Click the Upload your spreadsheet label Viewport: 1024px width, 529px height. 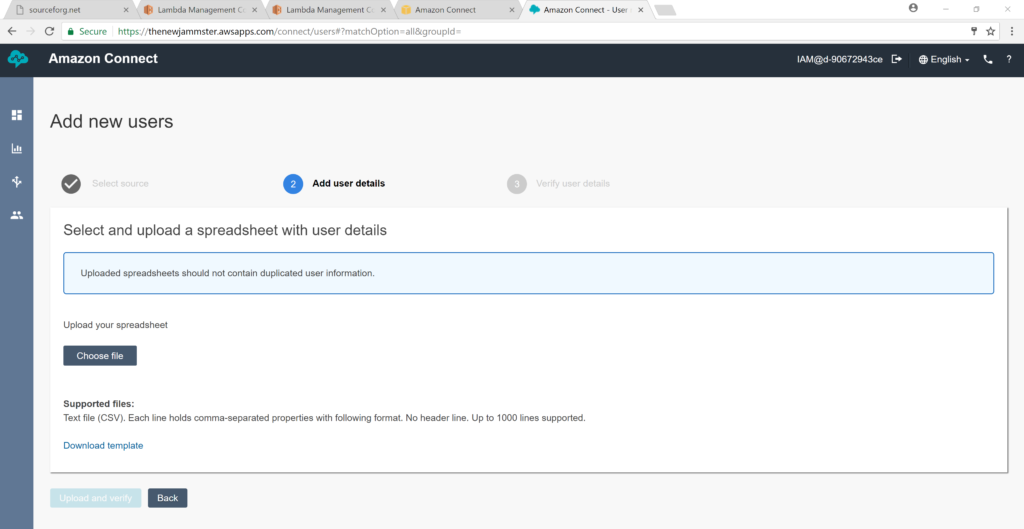pos(116,325)
